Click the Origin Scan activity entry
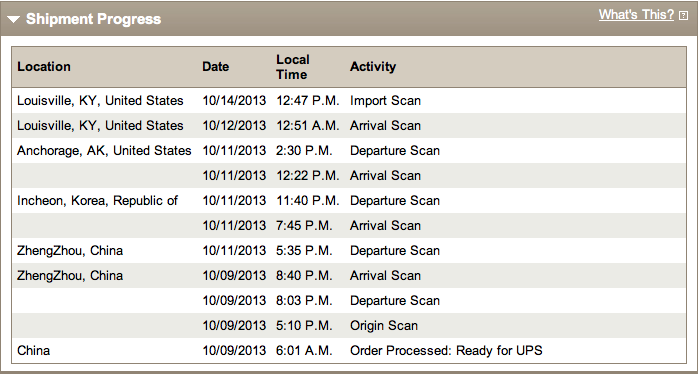 click(384, 326)
